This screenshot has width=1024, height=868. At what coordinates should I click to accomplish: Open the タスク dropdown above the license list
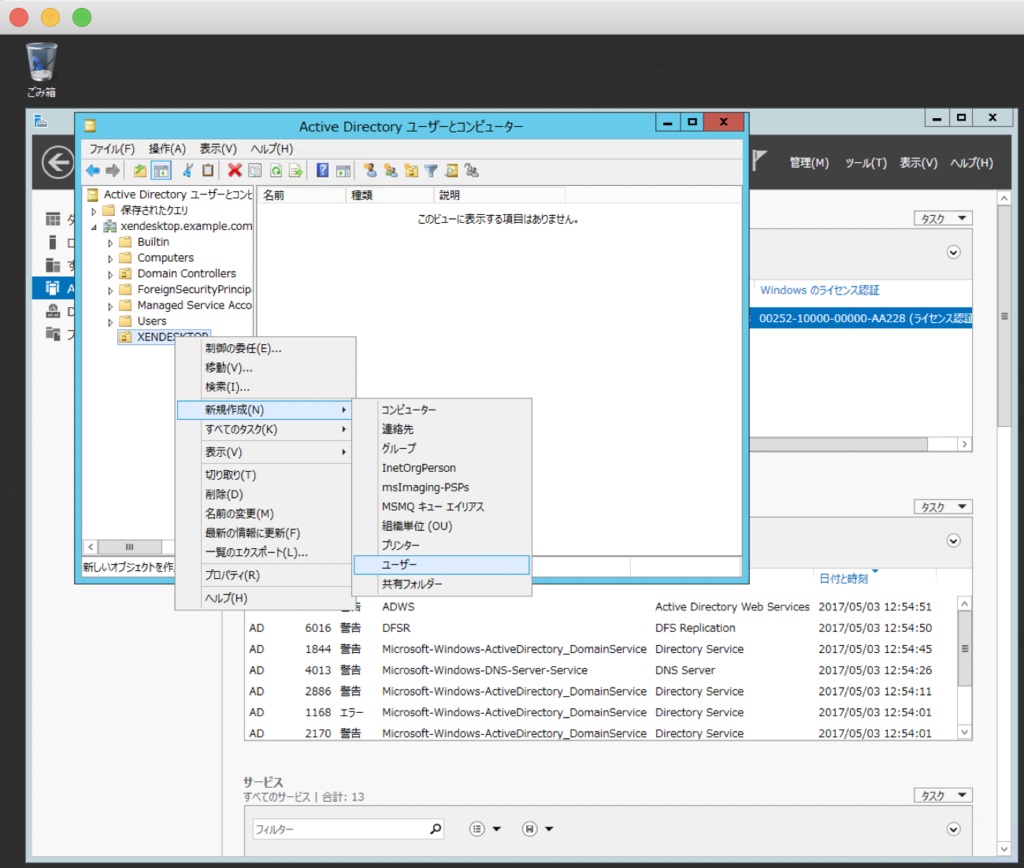943,219
